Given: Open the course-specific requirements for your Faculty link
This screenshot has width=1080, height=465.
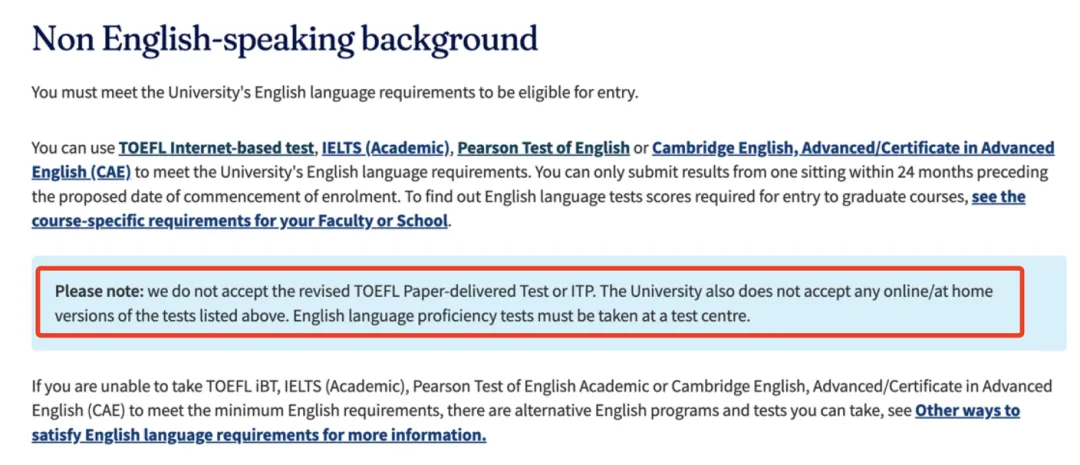Looking at the screenshot, I should point(240,221).
